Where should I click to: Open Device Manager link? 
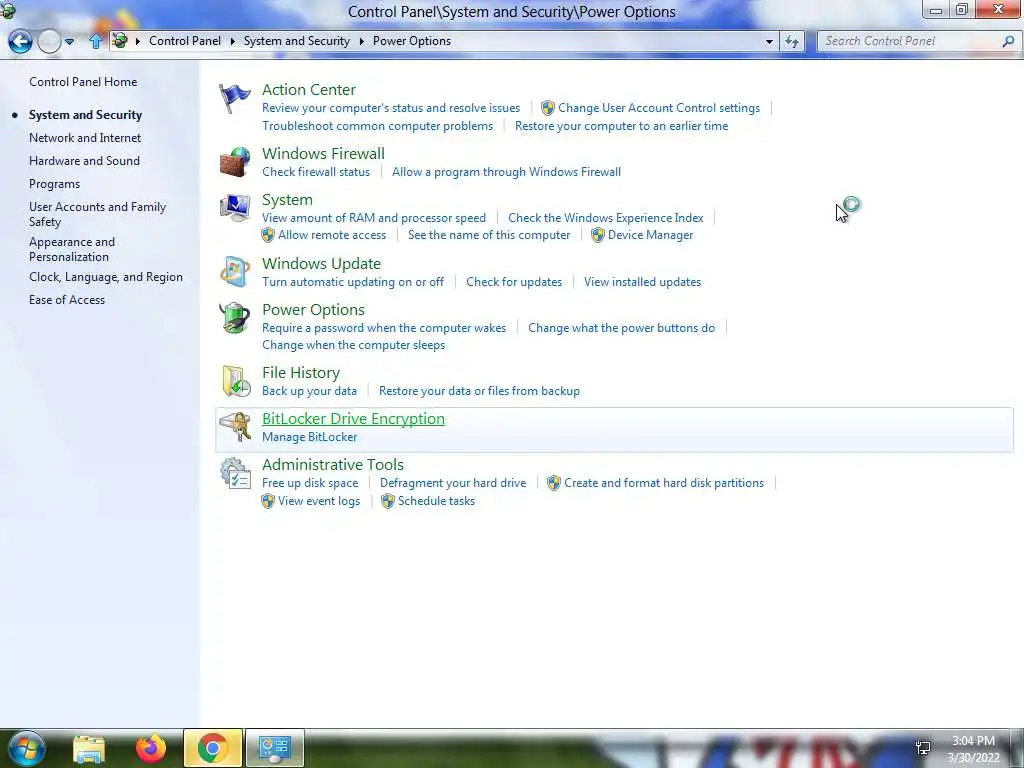650,235
